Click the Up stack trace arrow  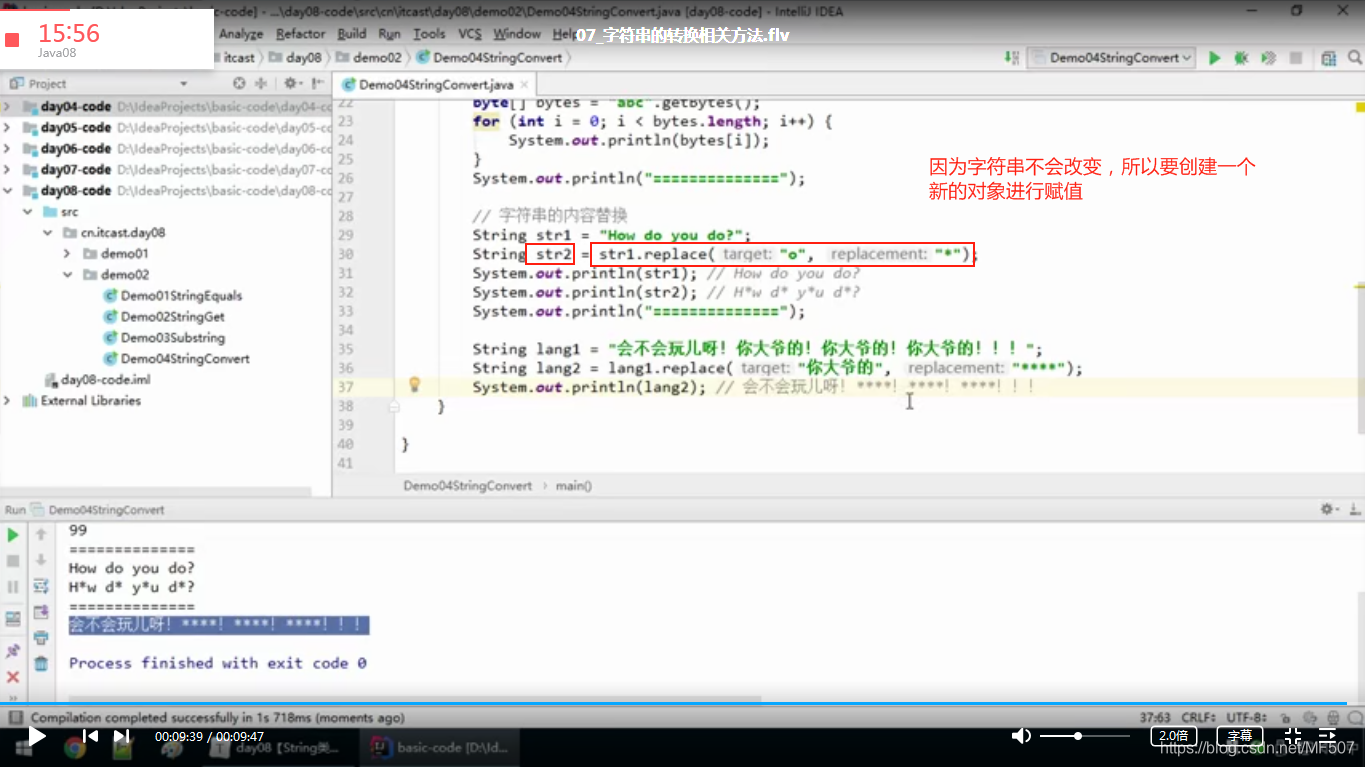(41, 536)
